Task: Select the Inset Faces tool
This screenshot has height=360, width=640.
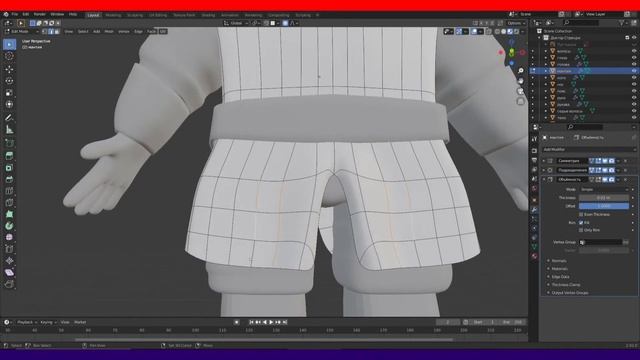Action: (9, 168)
